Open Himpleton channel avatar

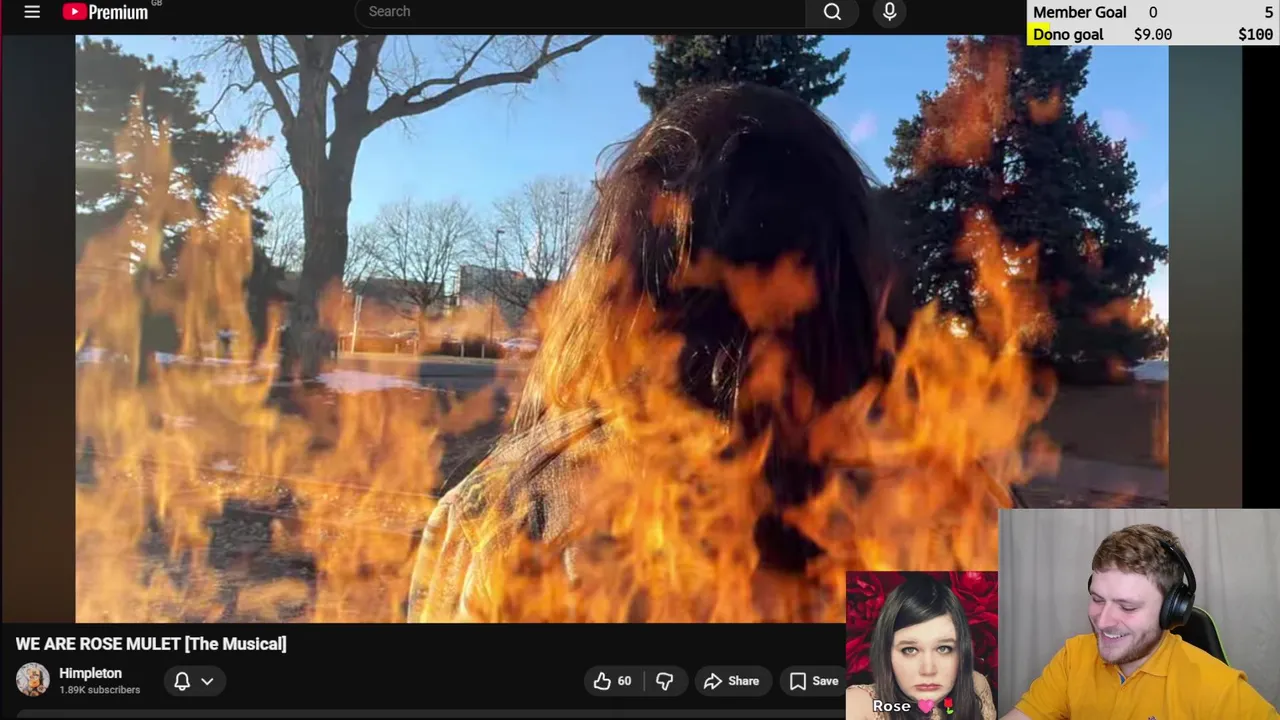[x=32, y=680]
